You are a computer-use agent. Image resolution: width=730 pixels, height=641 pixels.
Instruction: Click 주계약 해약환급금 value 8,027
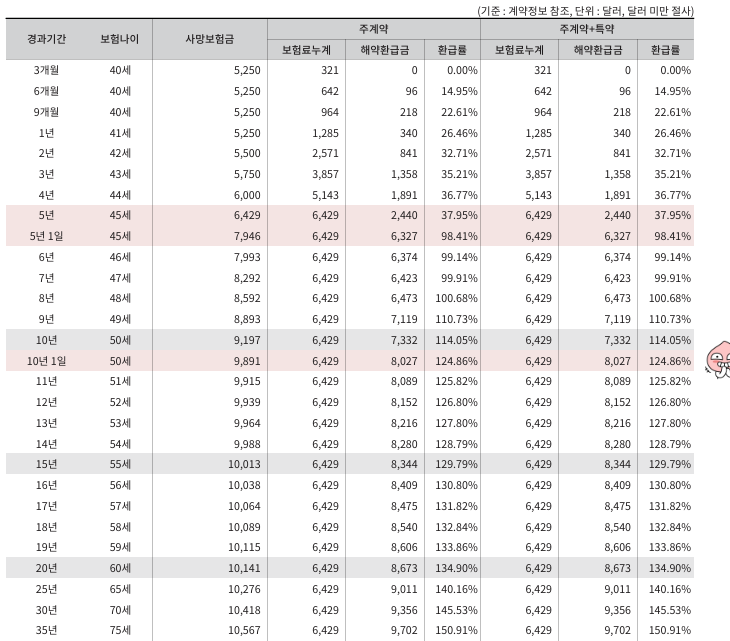point(404,361)
